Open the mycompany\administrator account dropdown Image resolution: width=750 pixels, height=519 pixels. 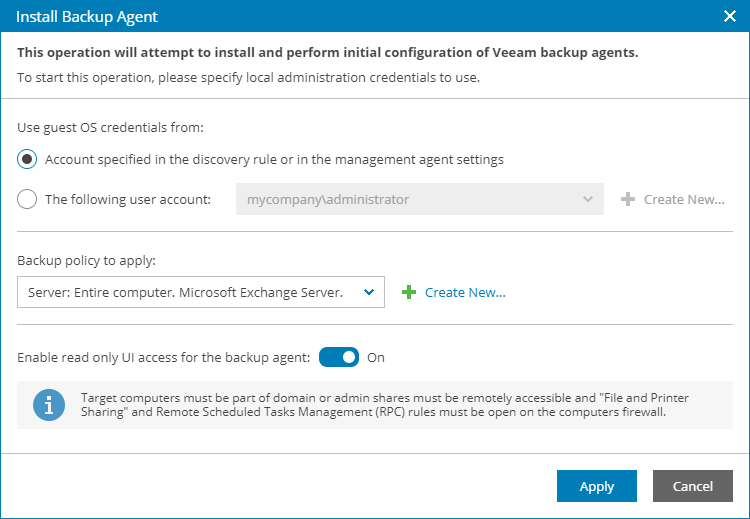tap(410, 199)
